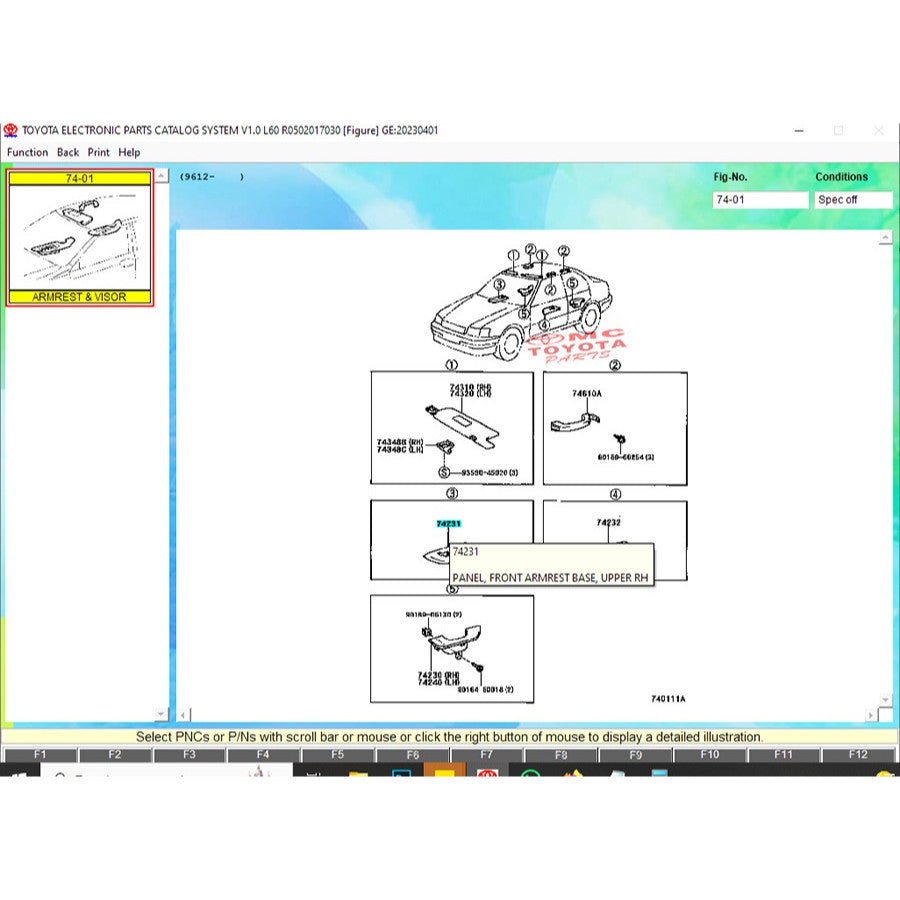Click callout 3 on the car illustration
The width and height of the screenshot is (900, 900).
tap(499, 285)
